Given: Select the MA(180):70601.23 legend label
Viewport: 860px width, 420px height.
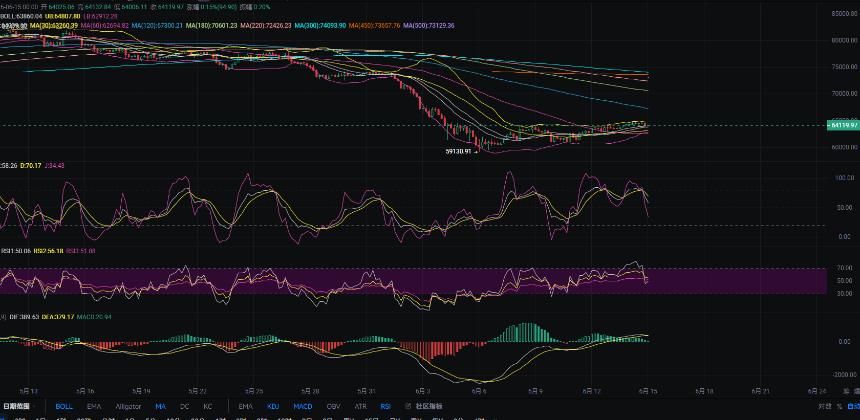Looking at the screenshot, I should point(212,26).
